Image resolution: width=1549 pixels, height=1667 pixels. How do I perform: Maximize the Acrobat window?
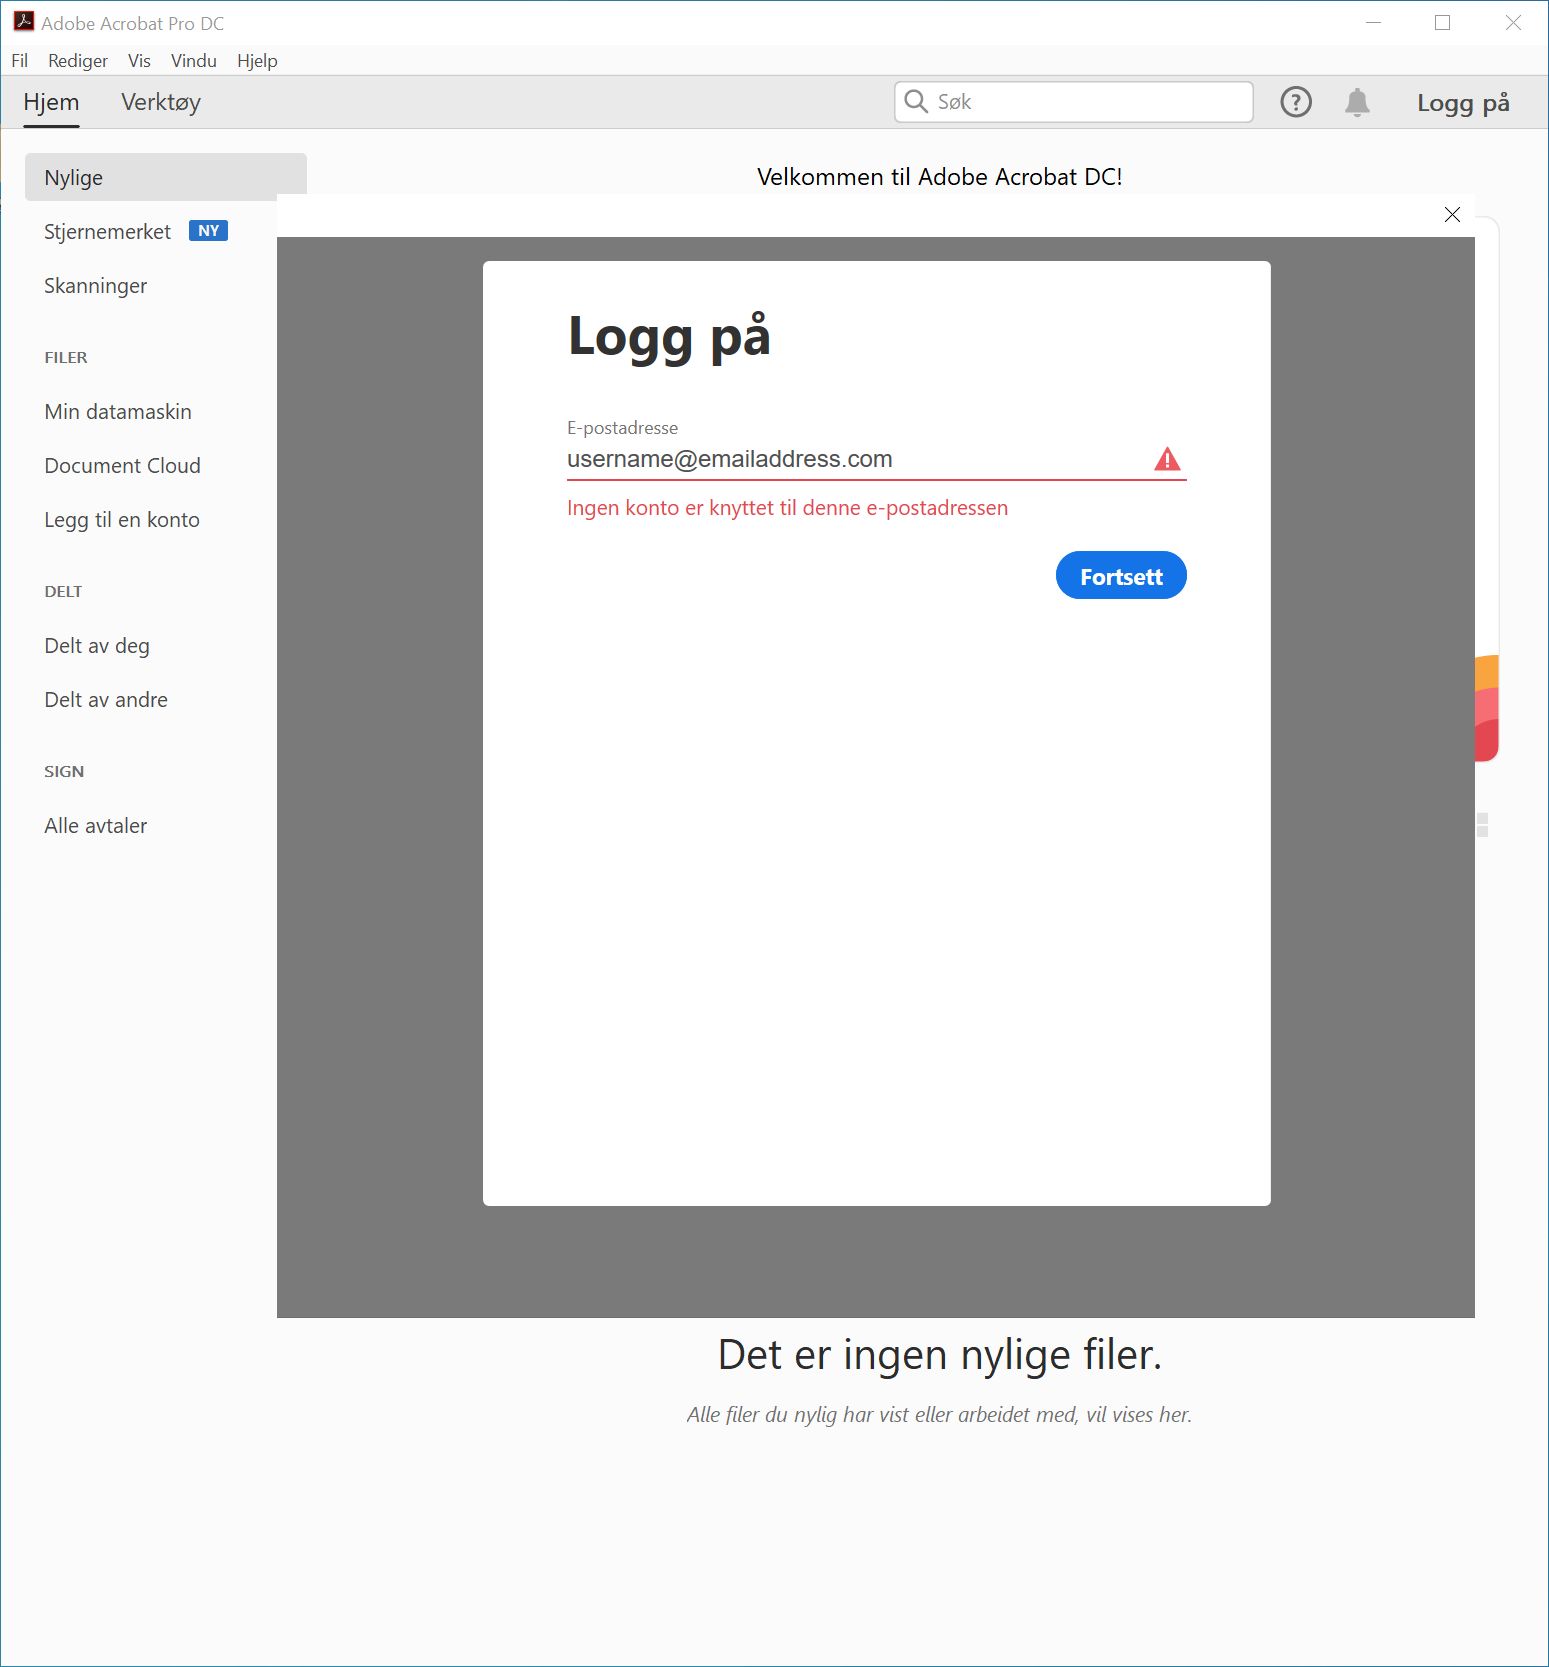pos(1442,22)
